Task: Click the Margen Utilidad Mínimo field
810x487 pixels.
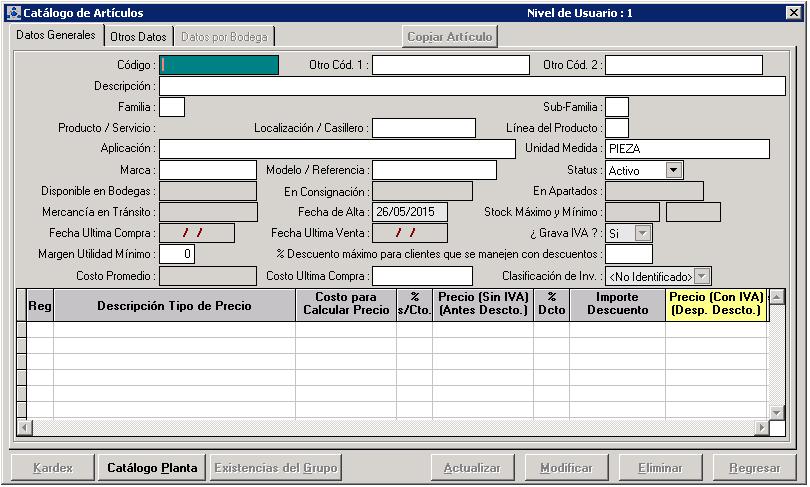Action: pos(177,254)
